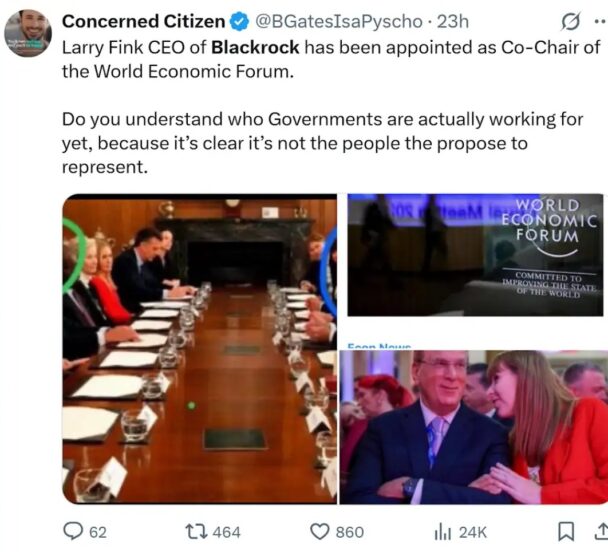
Task: Open Concerned Citizen profile avatar
Action: point(28,33)
